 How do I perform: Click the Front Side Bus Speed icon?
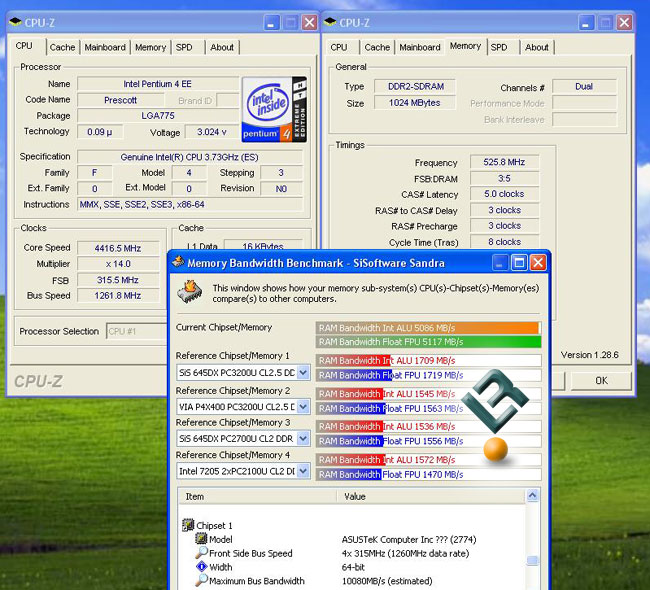201,553
